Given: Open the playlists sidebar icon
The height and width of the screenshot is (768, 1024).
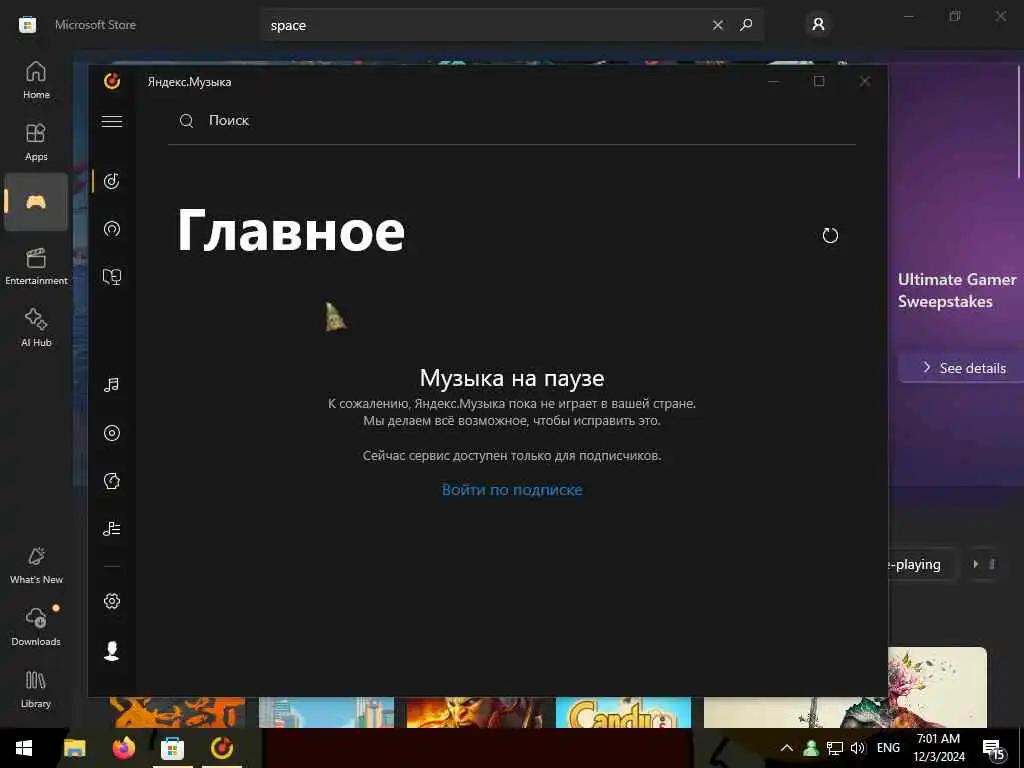Looking at the screenshot, I should tap(112, 529).
